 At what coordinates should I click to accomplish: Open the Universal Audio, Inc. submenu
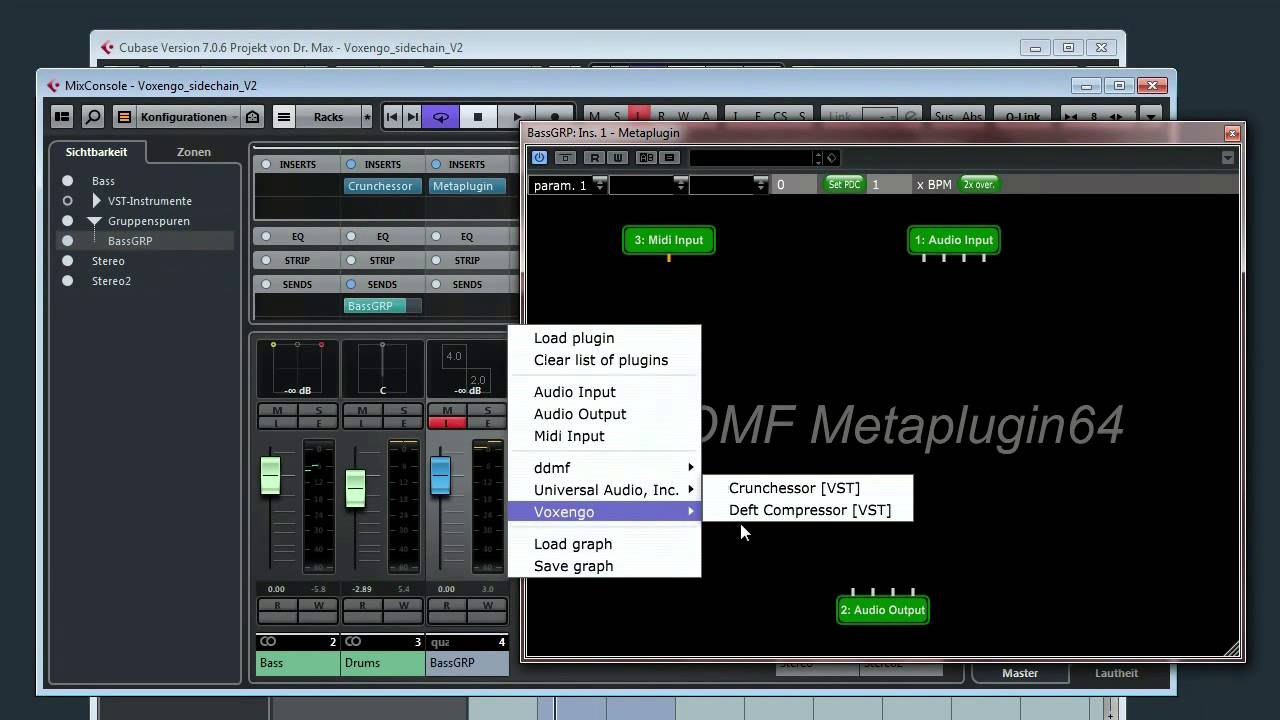(604, 490)
